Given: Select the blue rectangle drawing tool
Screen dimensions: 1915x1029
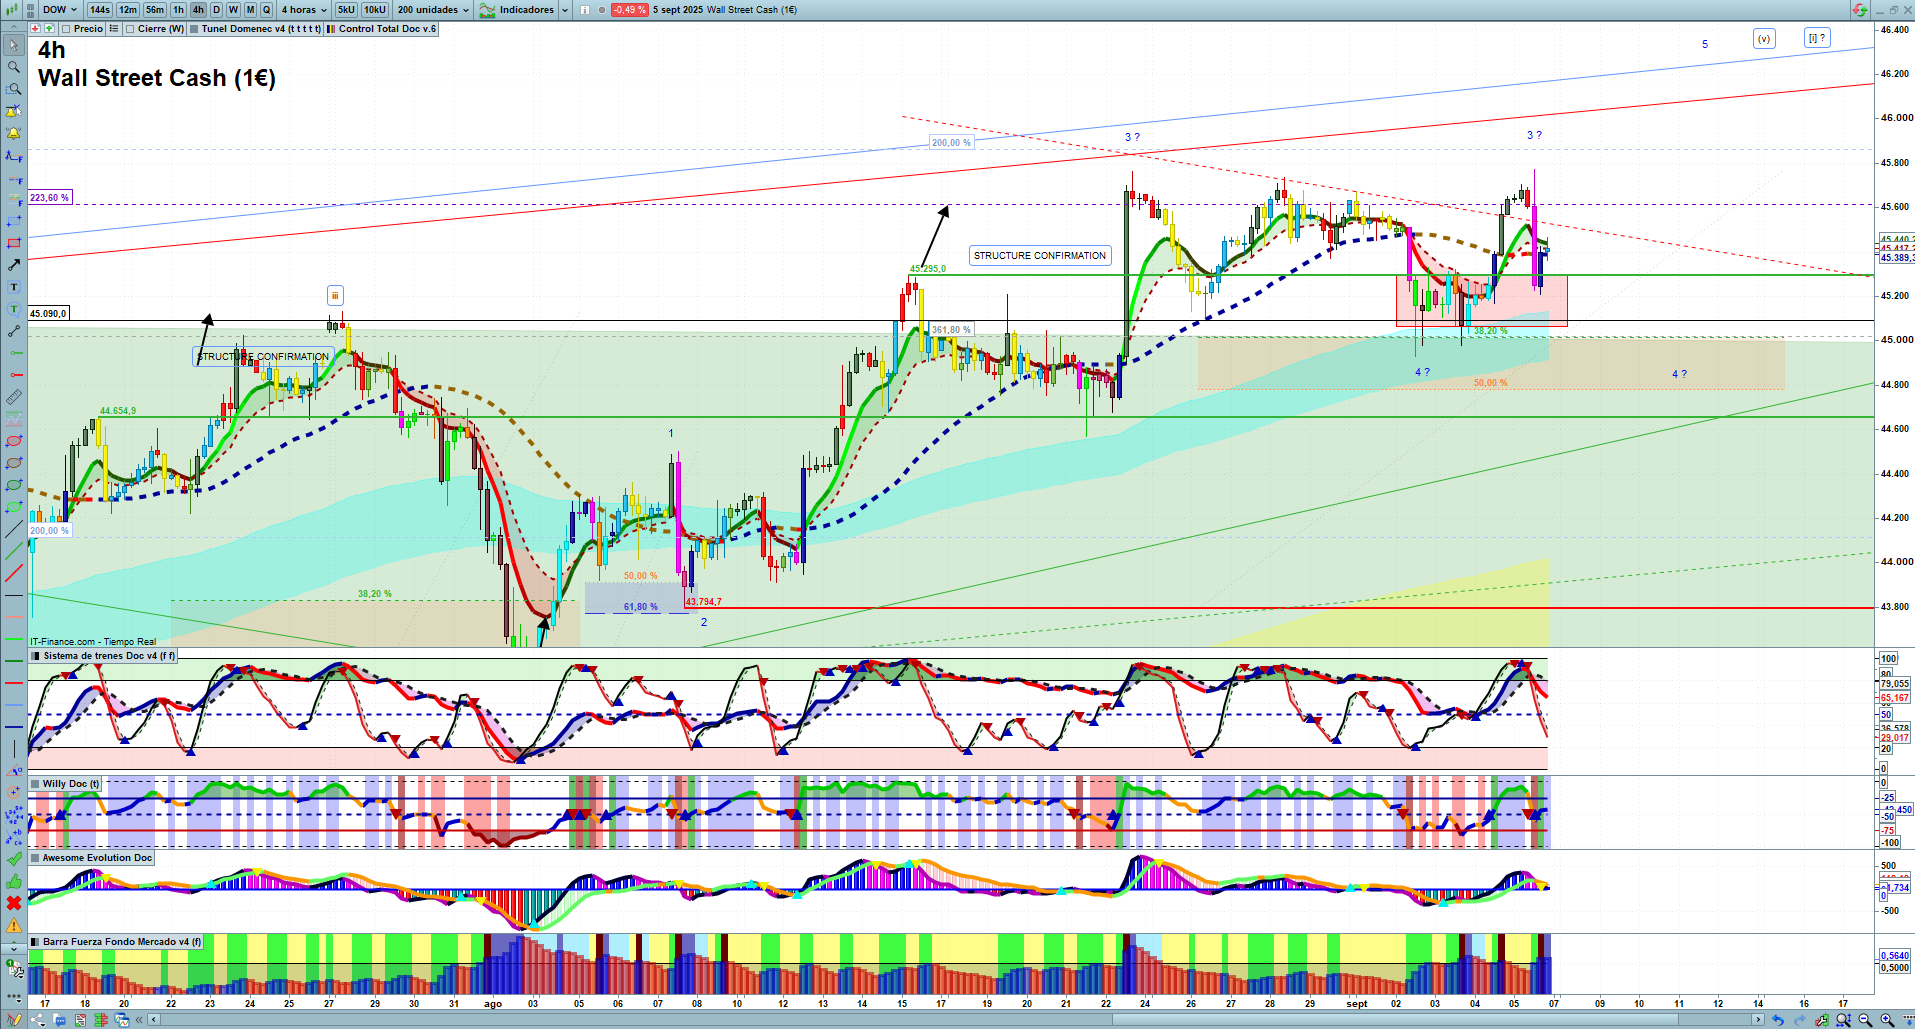Looking at the screenshot, I should click(x=14, y=221).
